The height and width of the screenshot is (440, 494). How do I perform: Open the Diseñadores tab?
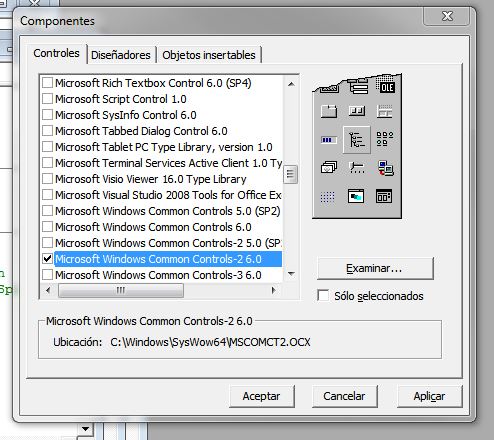pyautogui.click(x=121, y=55)
